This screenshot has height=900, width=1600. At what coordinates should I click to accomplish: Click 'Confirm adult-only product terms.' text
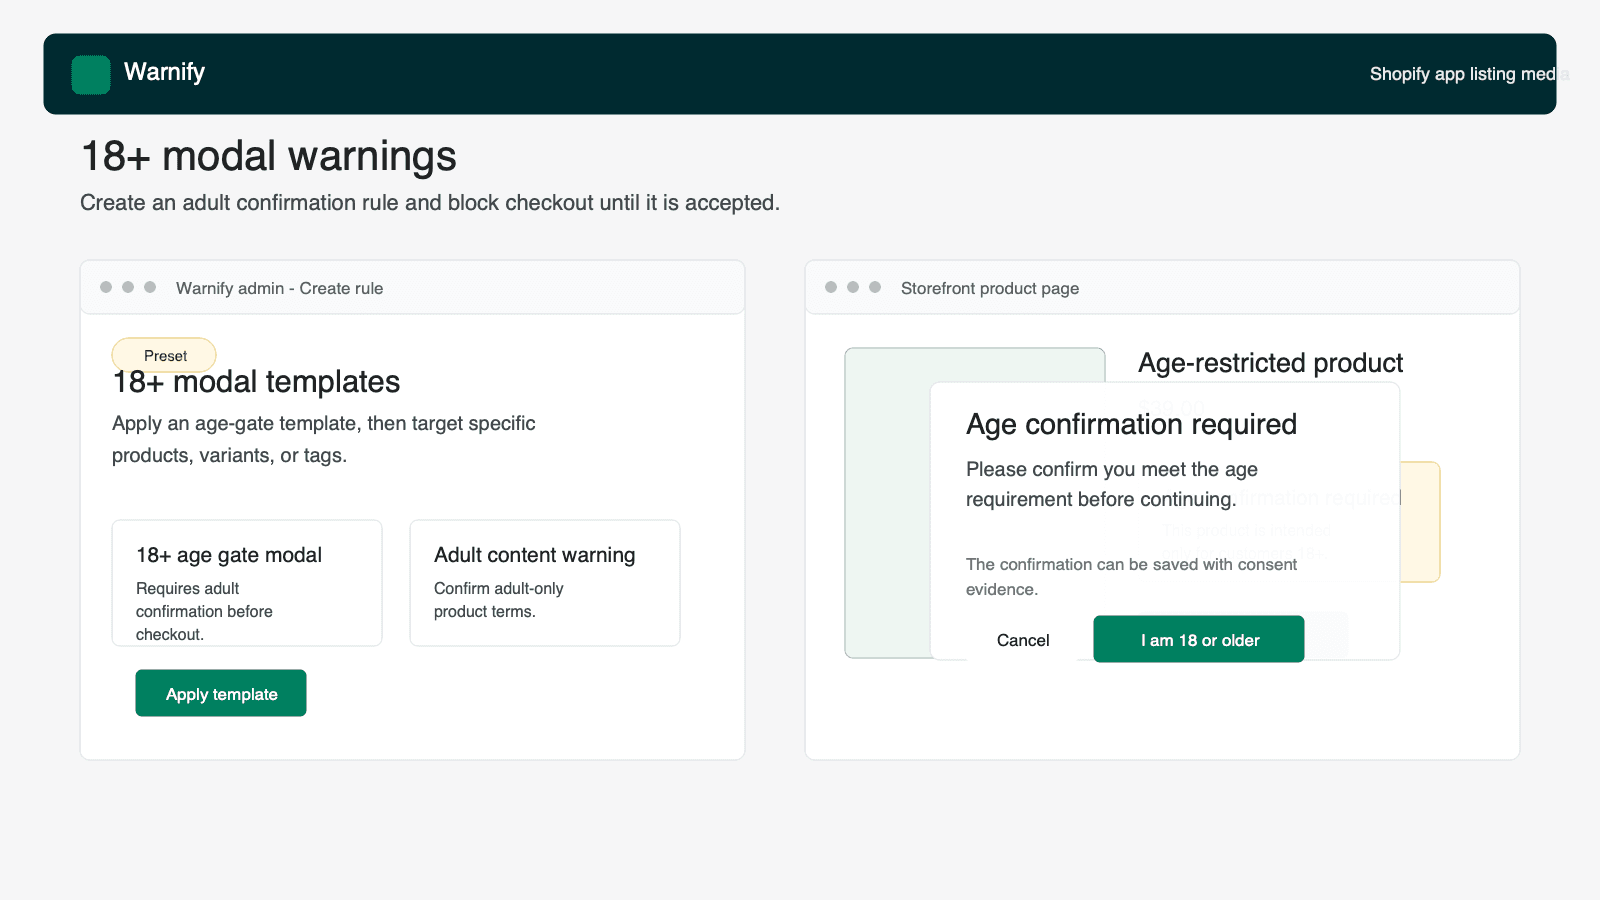click(x=499, y=600)
